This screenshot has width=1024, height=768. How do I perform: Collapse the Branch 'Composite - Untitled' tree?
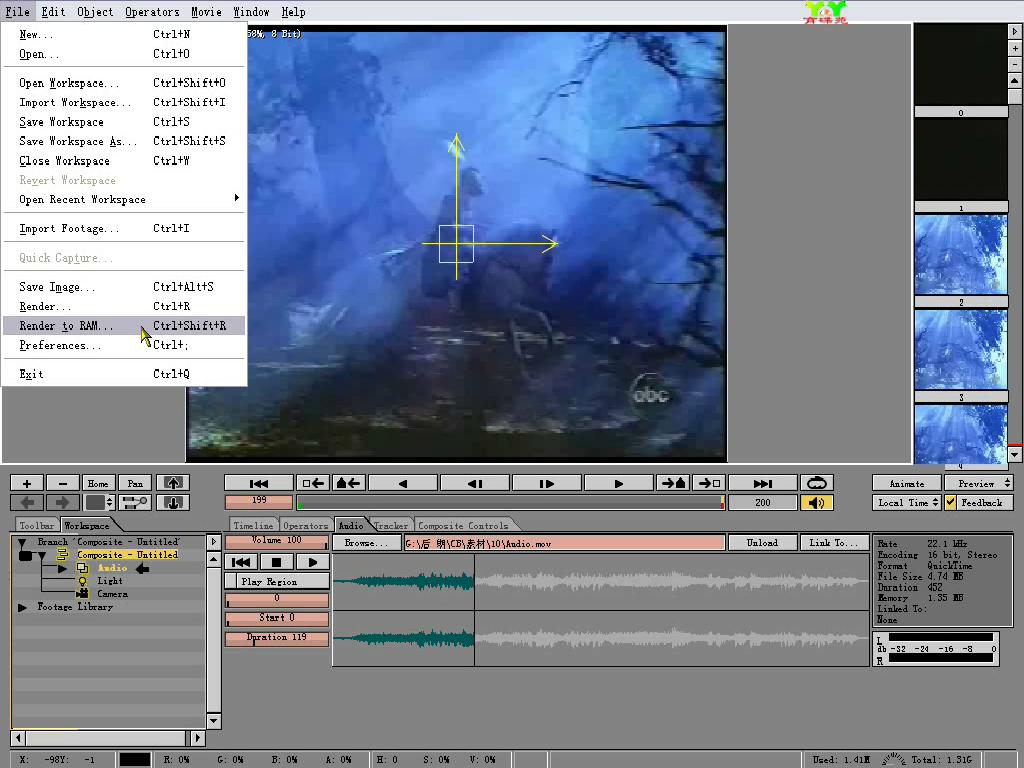[22, 542]
